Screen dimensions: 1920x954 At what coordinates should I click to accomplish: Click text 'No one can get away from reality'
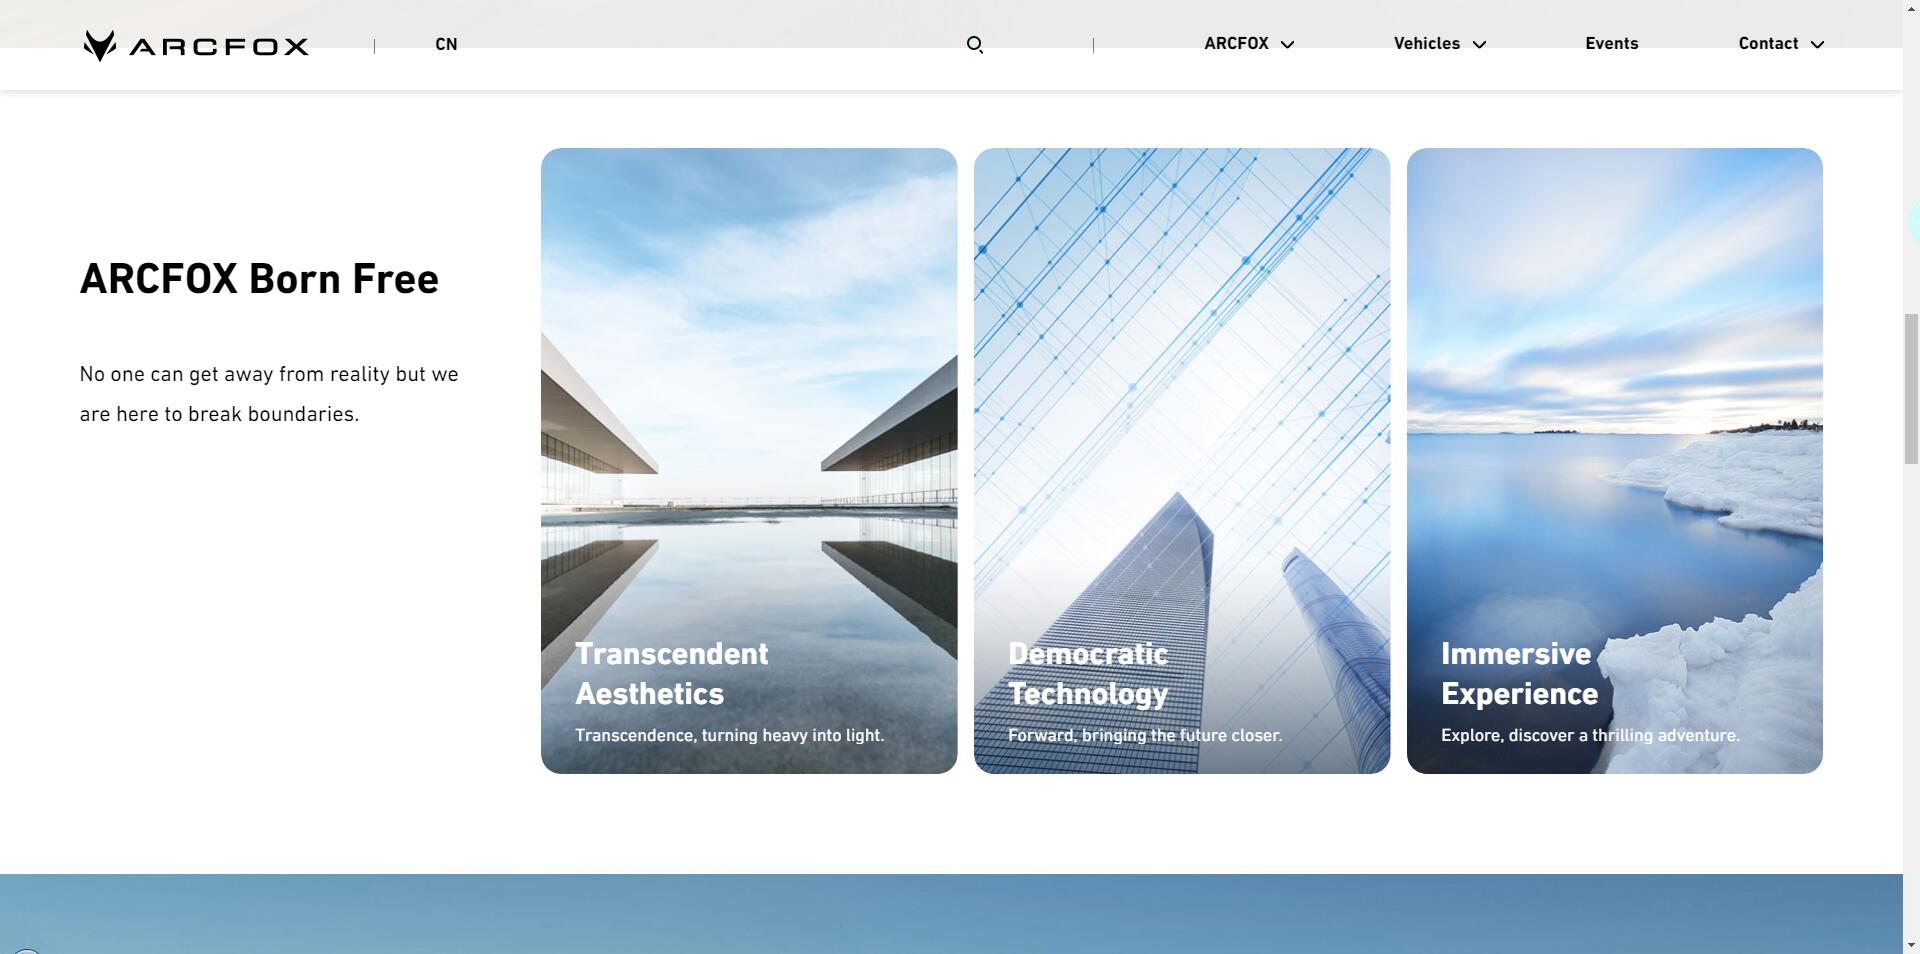coord(235,375)
